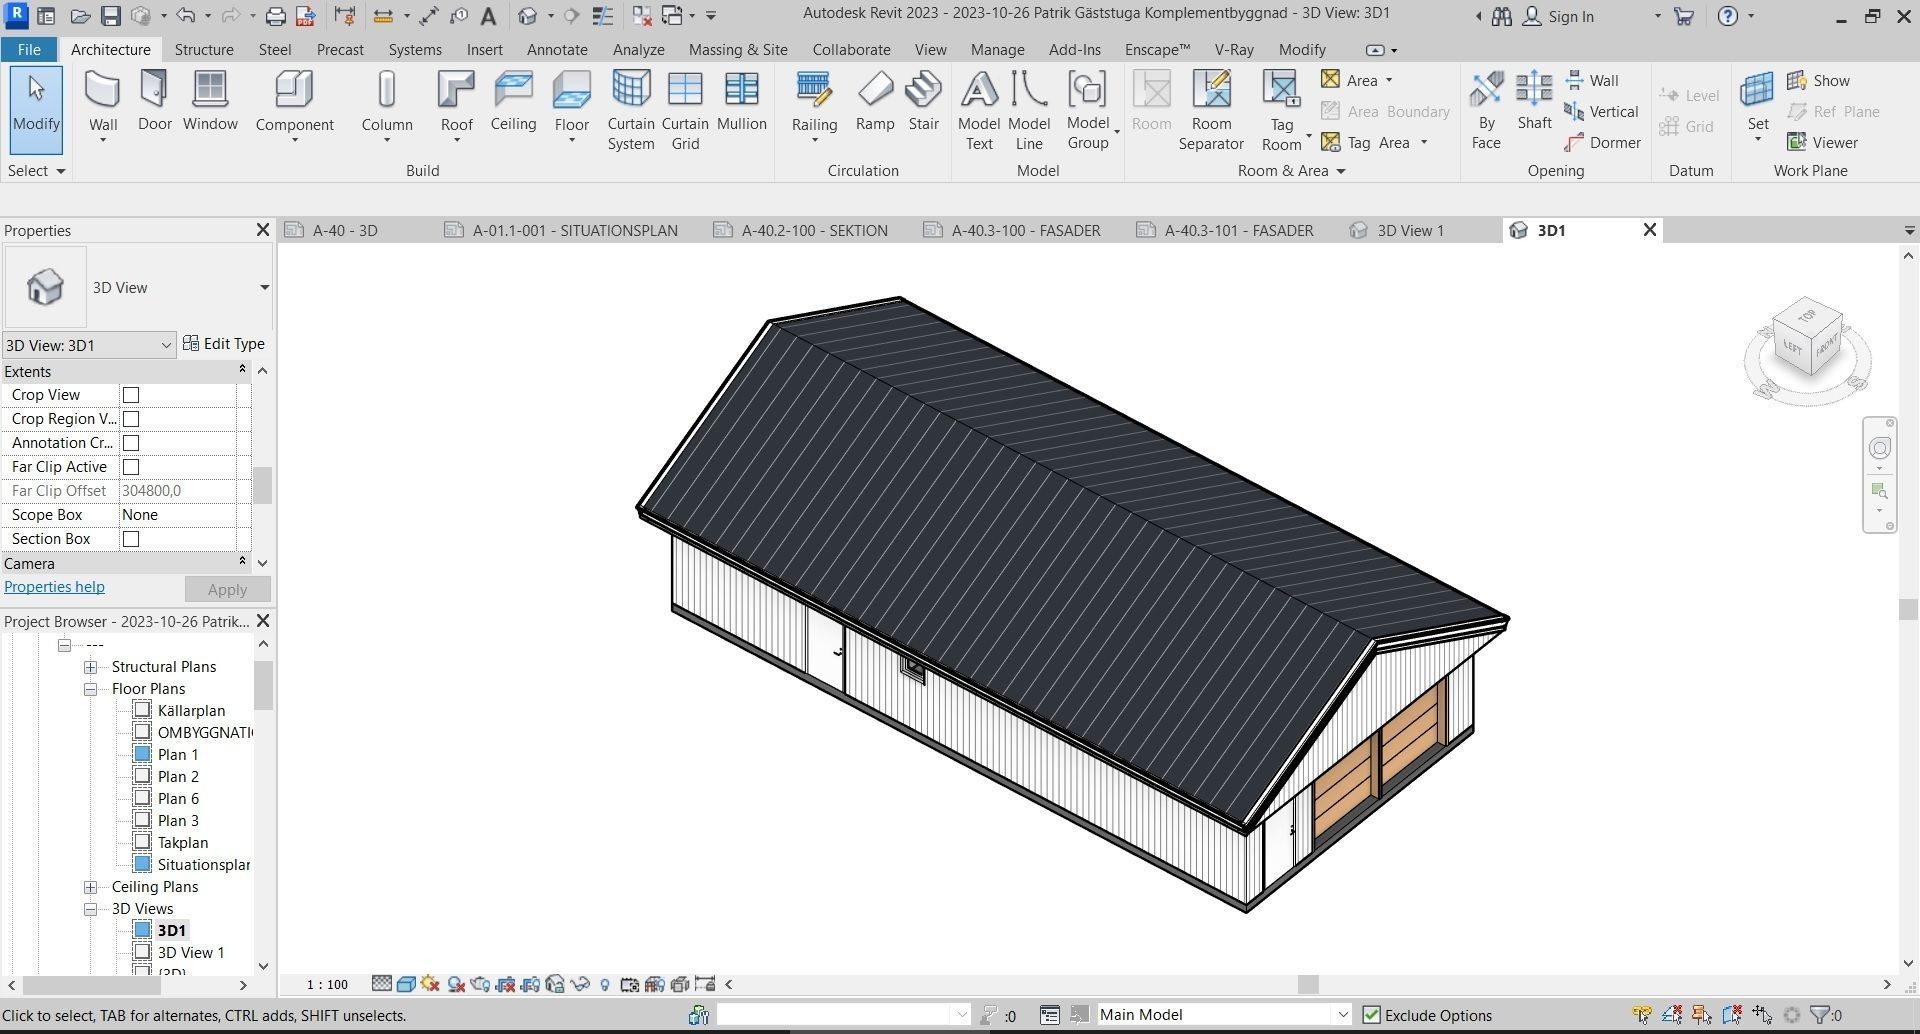
Task: Click the Room Separator tool
Action: tap(1211, 110)
